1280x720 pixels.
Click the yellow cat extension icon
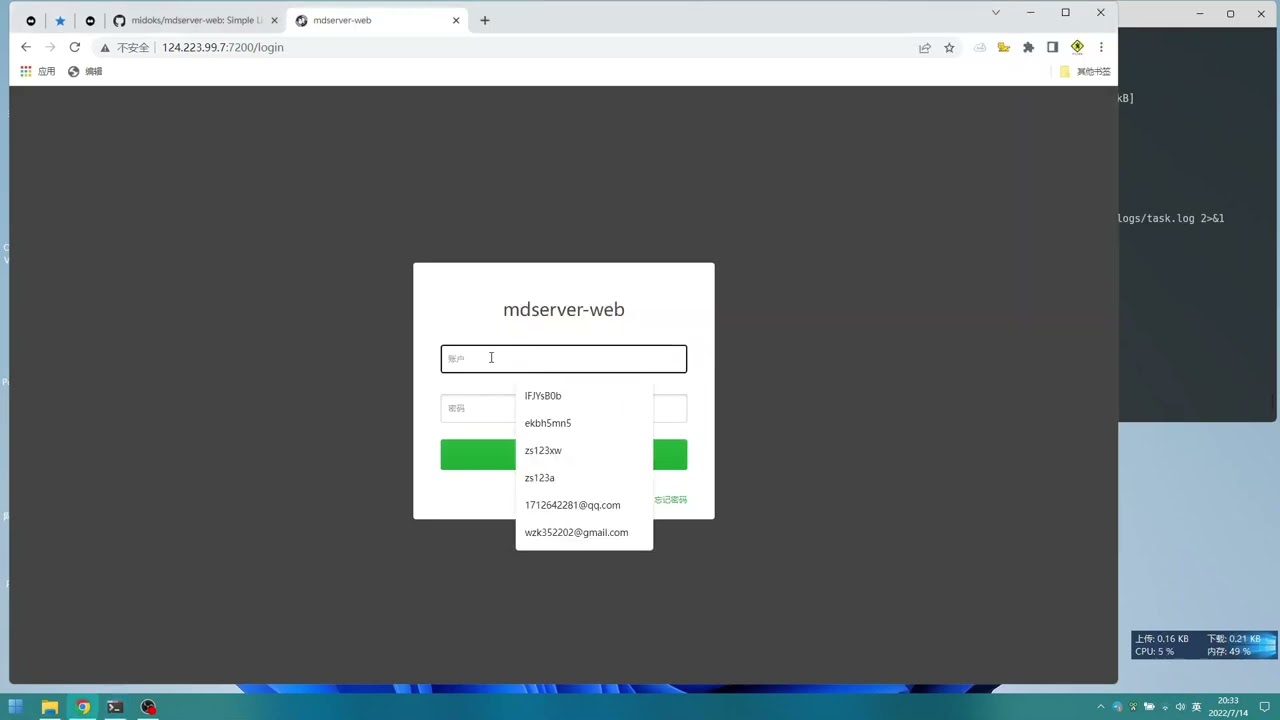tap(1004, 47)
